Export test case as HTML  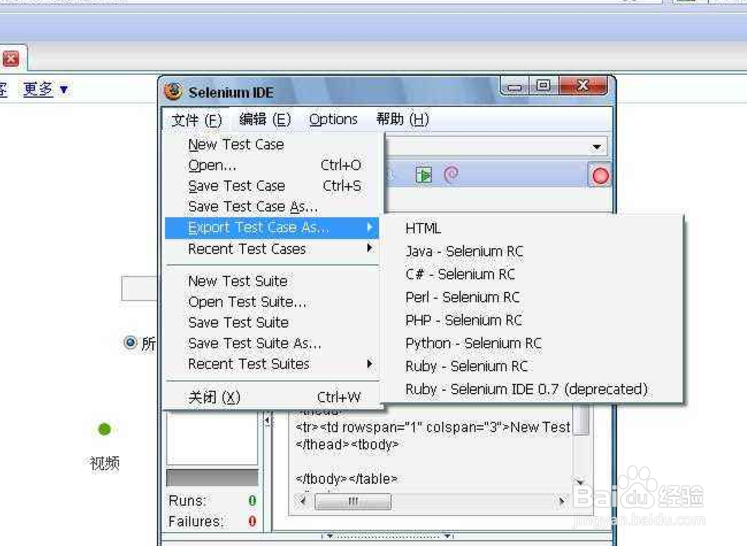click(x=534, y=228)
